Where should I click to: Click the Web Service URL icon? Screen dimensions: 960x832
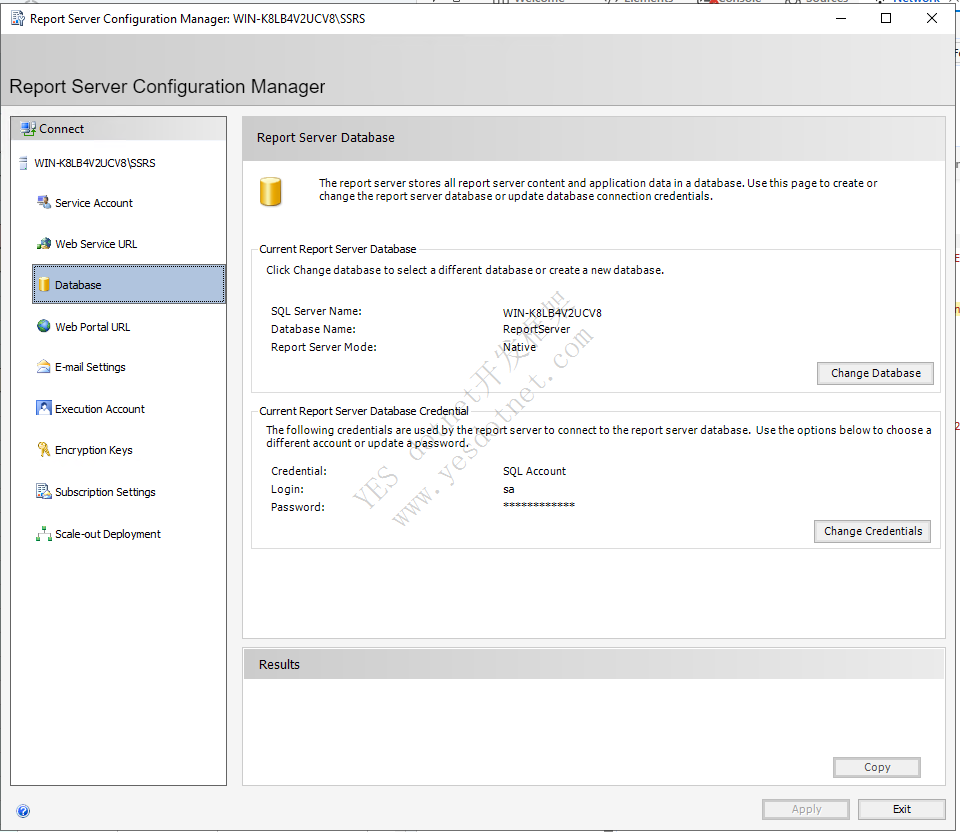(x=44, y=244)
